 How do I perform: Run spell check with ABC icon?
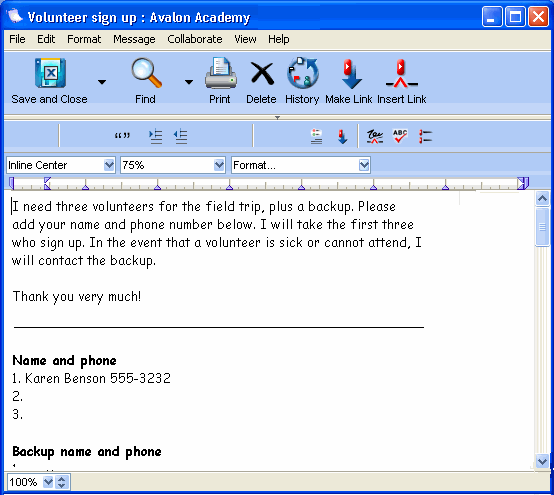point(400,136)
